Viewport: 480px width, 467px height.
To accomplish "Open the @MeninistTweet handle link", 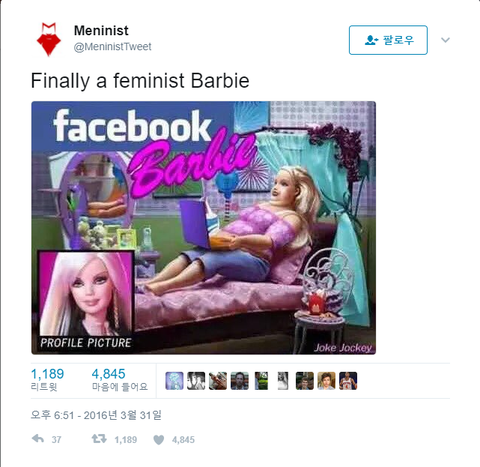I will tap(113, 47).
